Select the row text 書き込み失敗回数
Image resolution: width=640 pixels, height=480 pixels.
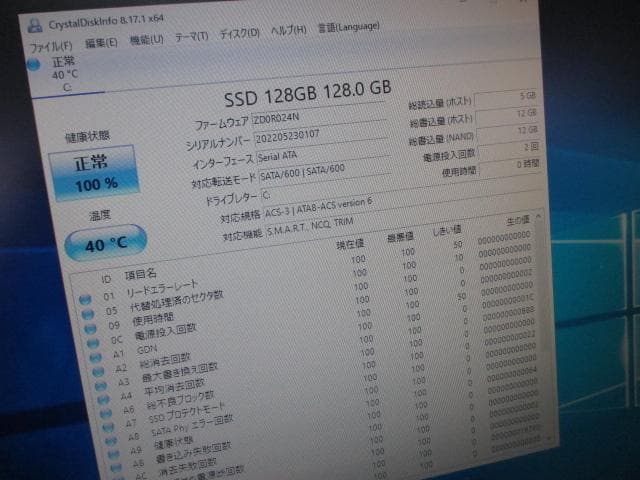tap(194, 452)
